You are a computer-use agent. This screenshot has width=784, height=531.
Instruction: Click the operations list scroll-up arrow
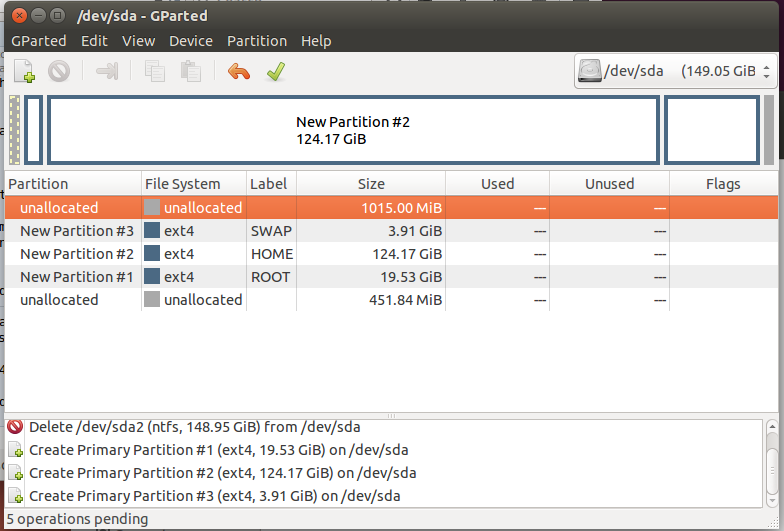(x=772, y=427)
